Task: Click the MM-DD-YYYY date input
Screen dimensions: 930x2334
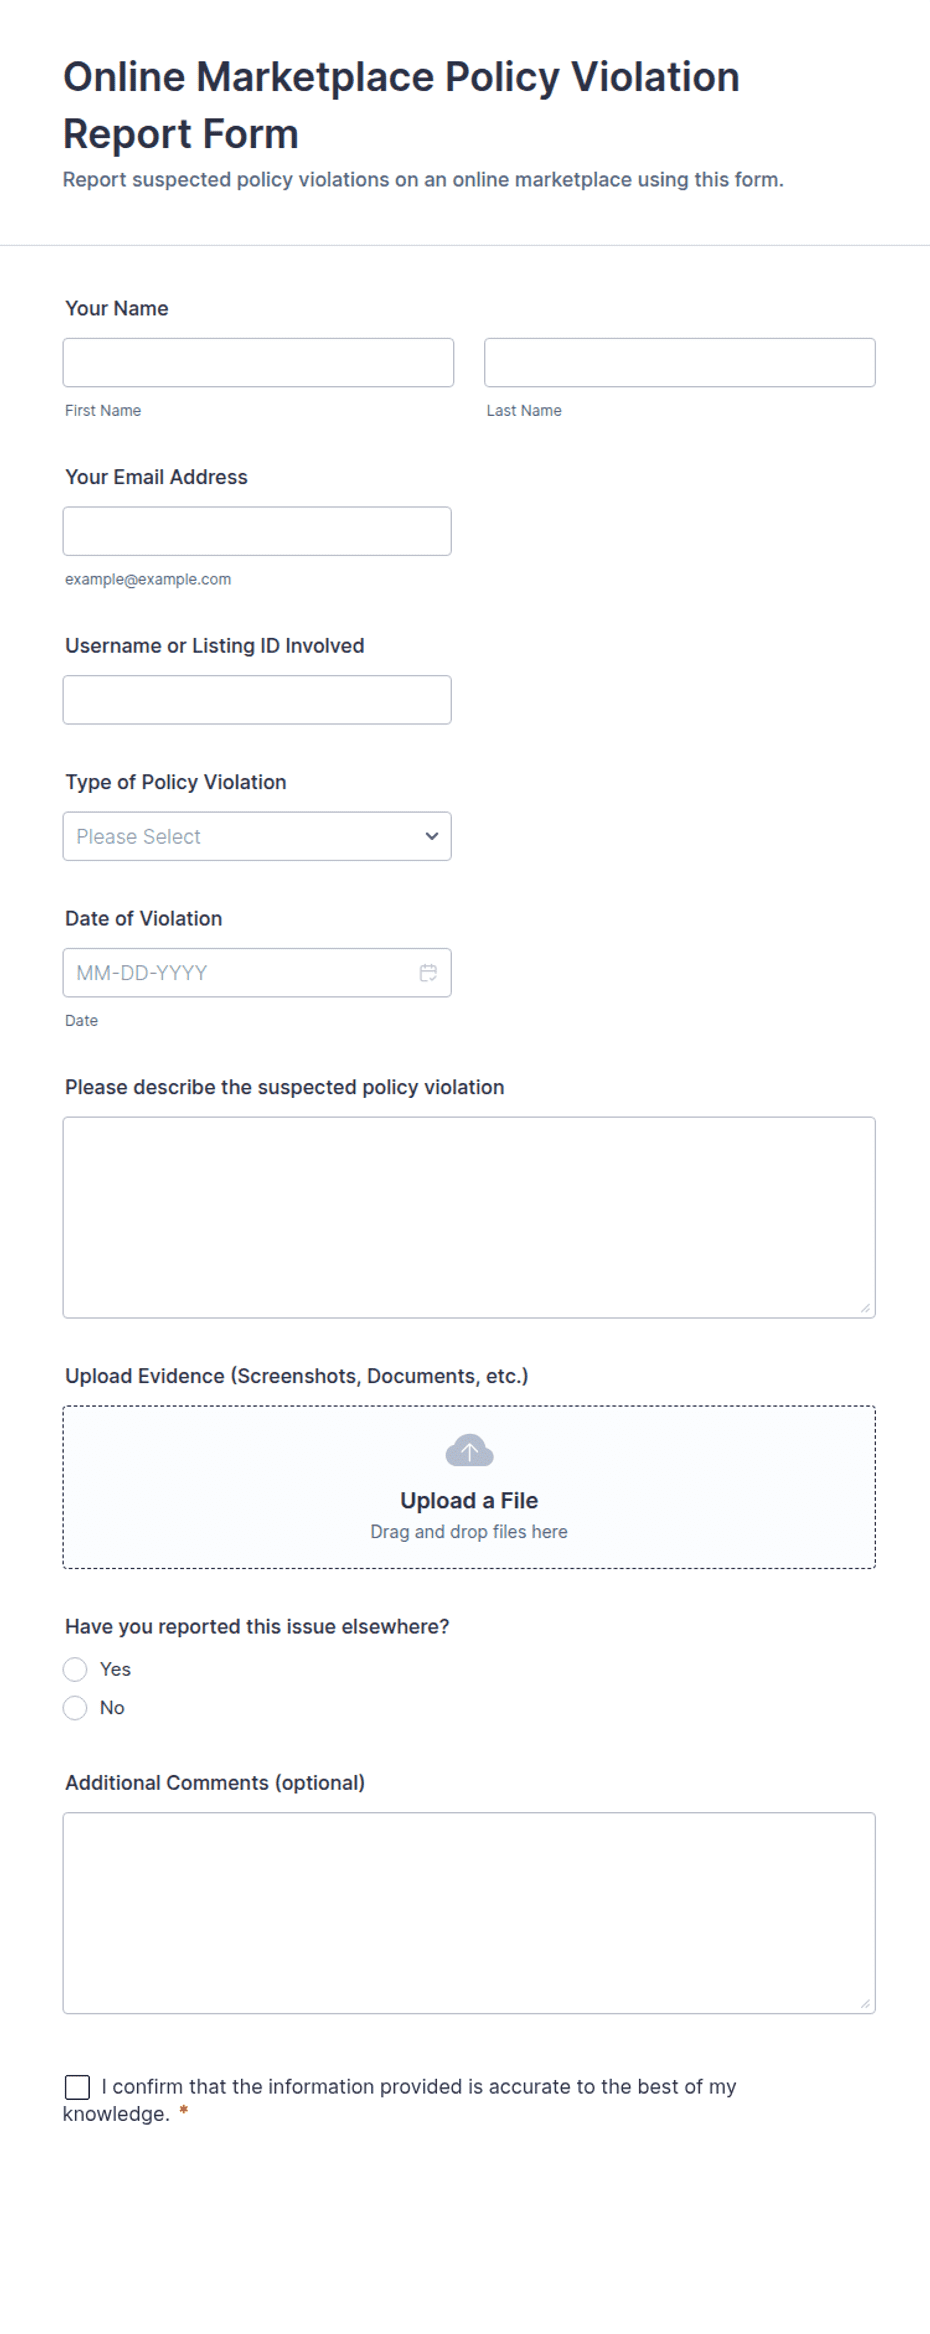Action: (257, 973)
